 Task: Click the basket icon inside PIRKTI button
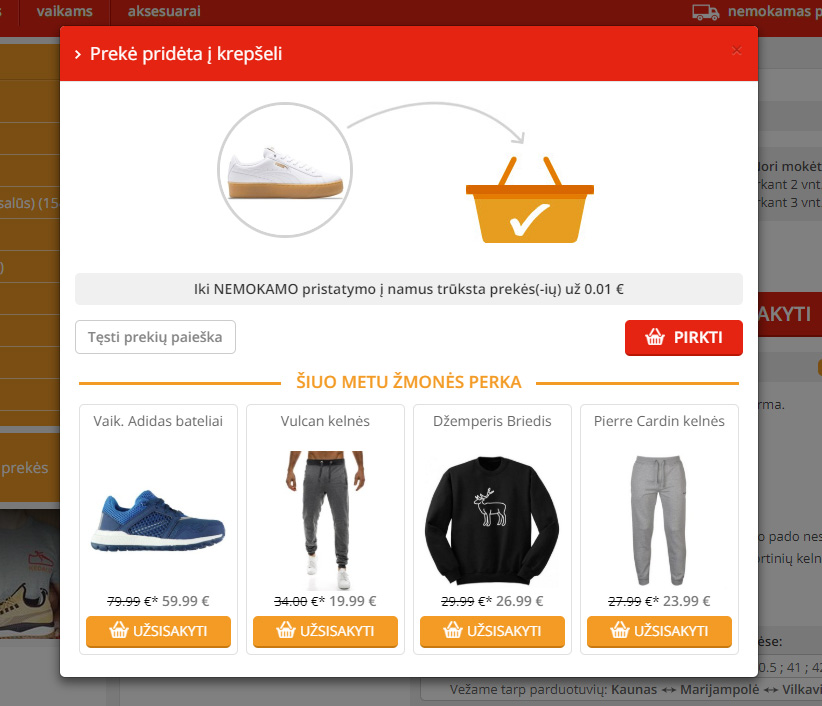[655, 337]
